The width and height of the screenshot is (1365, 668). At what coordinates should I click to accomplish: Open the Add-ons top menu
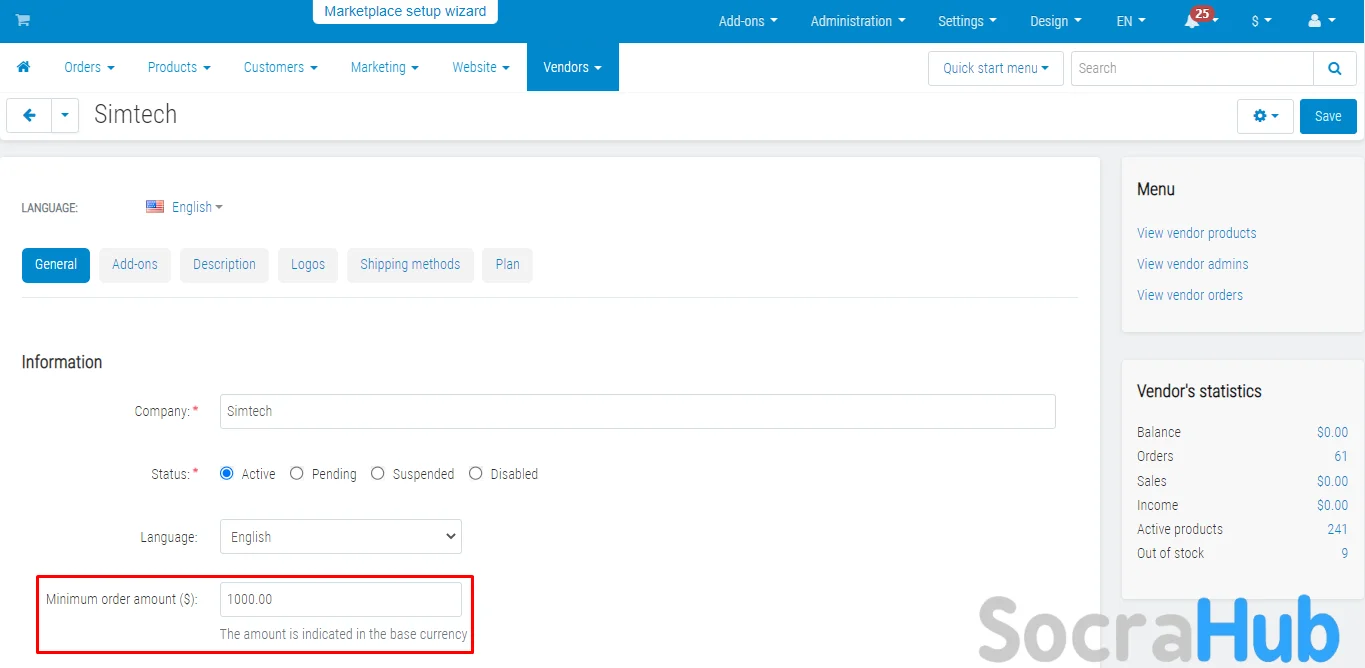[x=747, y=21]
